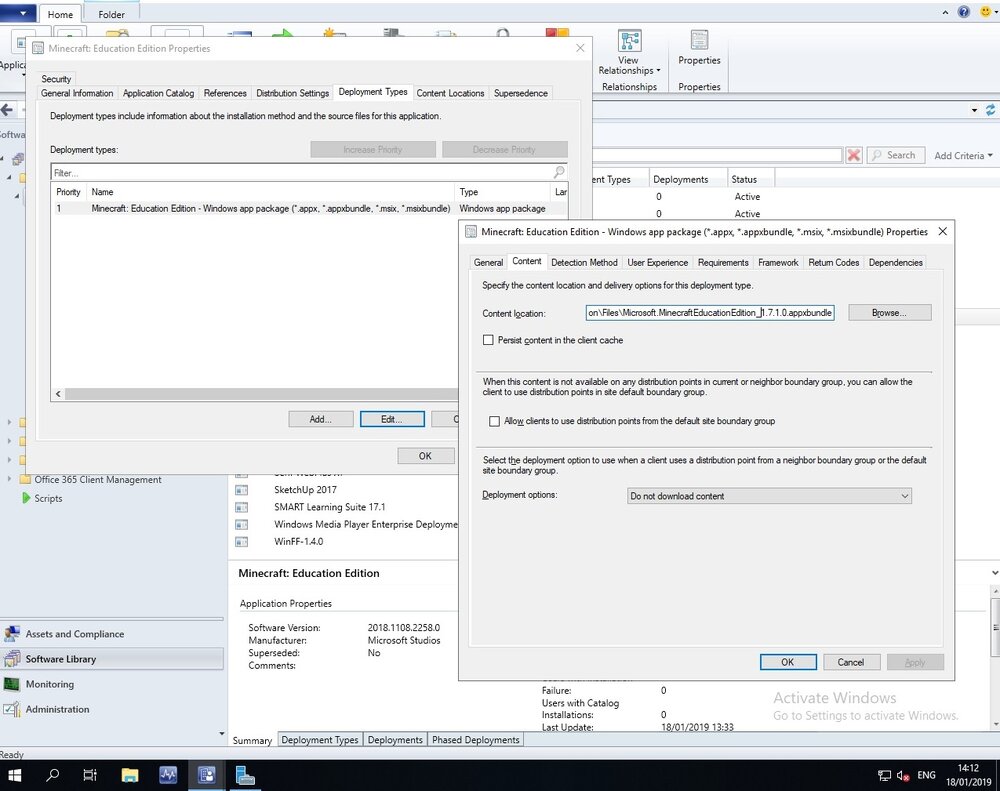Open the Supersedence tab in Minecraft Properties
1000x791 pixels.
pyautogui.click(x=520, y=92)
